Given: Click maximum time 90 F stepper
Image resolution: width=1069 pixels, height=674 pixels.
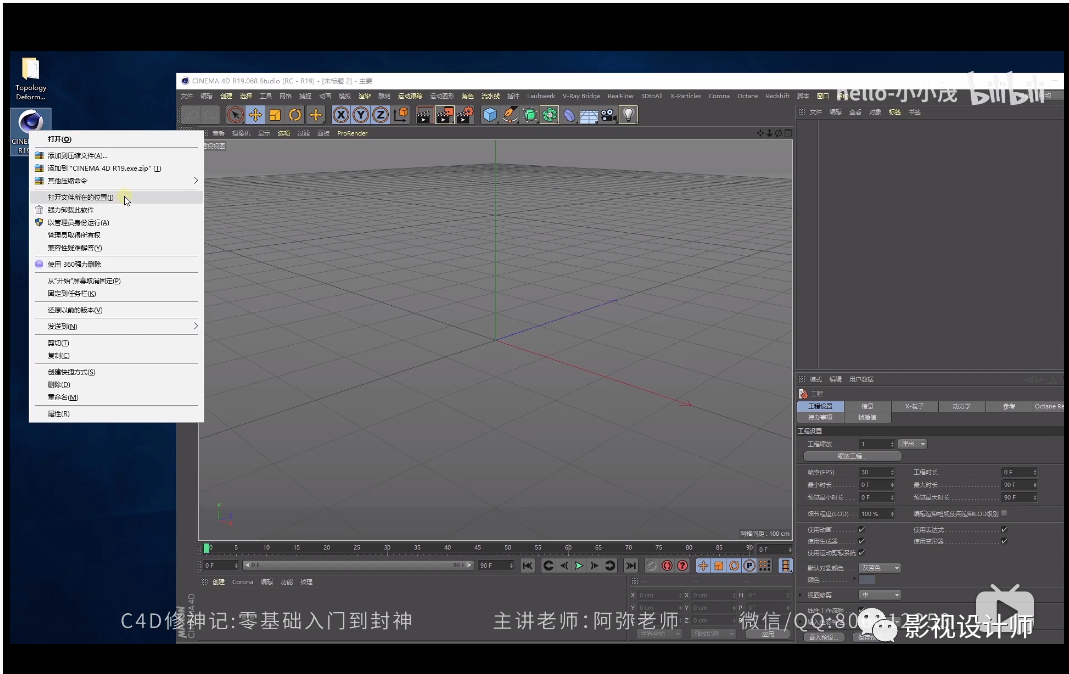Looking at the screenshot, I should pyautogui.click(x=1034, y=485).
